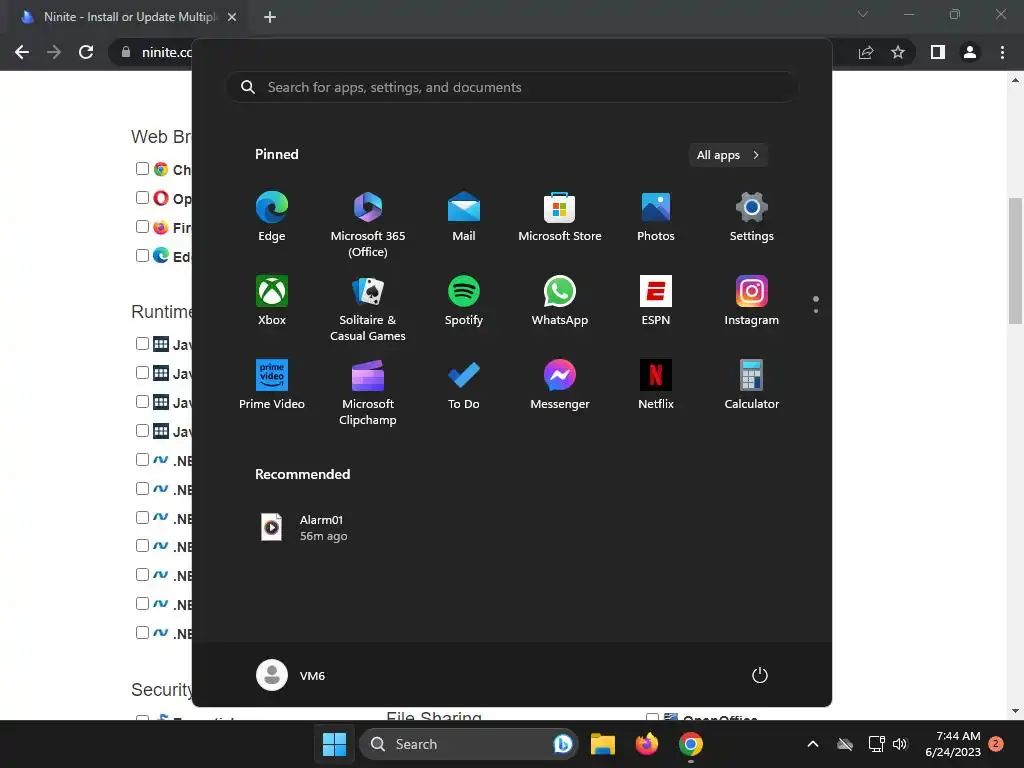Open the VM6 user account menu
Image resolution: width=1024 pixels, height=768 pixels.
(291, 675)
